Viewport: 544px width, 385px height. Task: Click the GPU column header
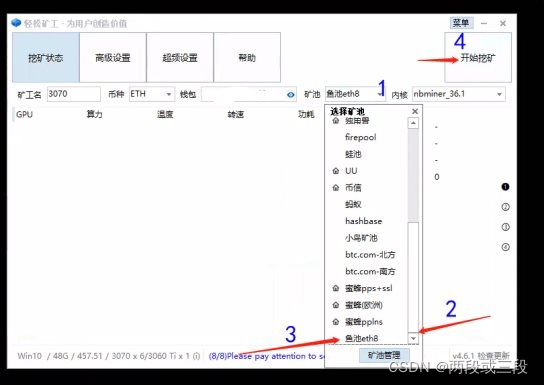(x=24, y=114)
